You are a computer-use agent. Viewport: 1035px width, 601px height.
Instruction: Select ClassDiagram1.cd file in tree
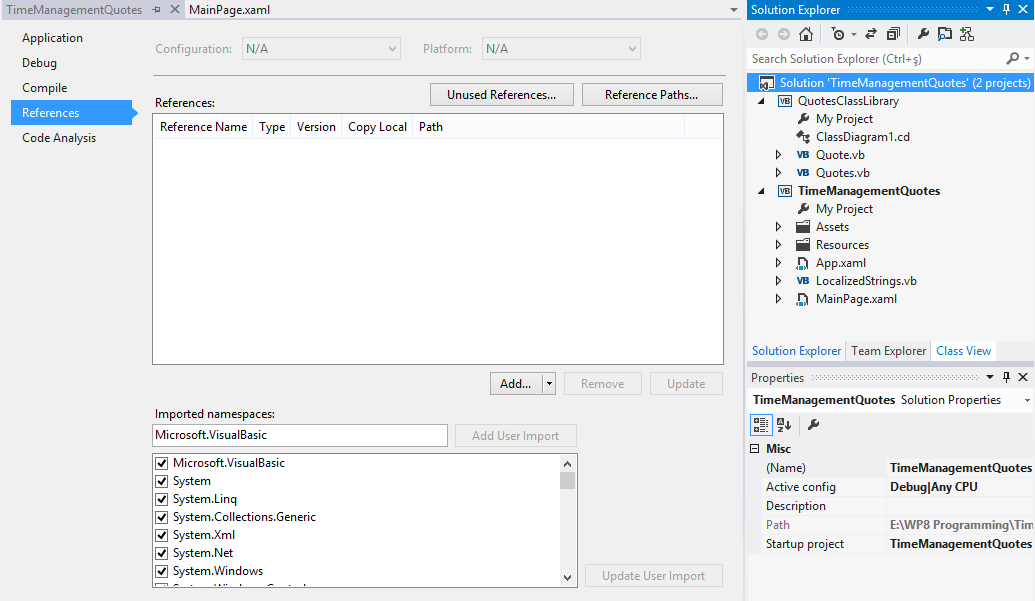pyautogui.click(x=862, y=137)
